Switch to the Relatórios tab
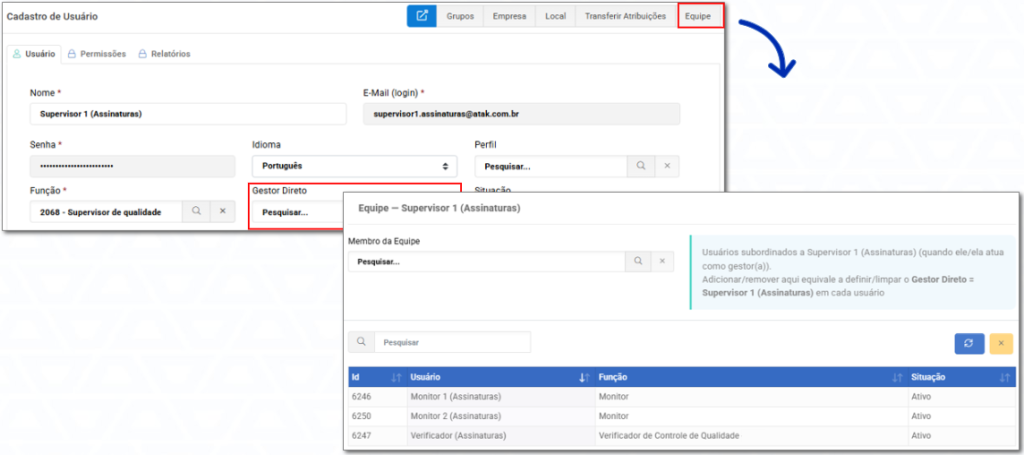Viewport: 1024px width, 455px height. (164, 54)
